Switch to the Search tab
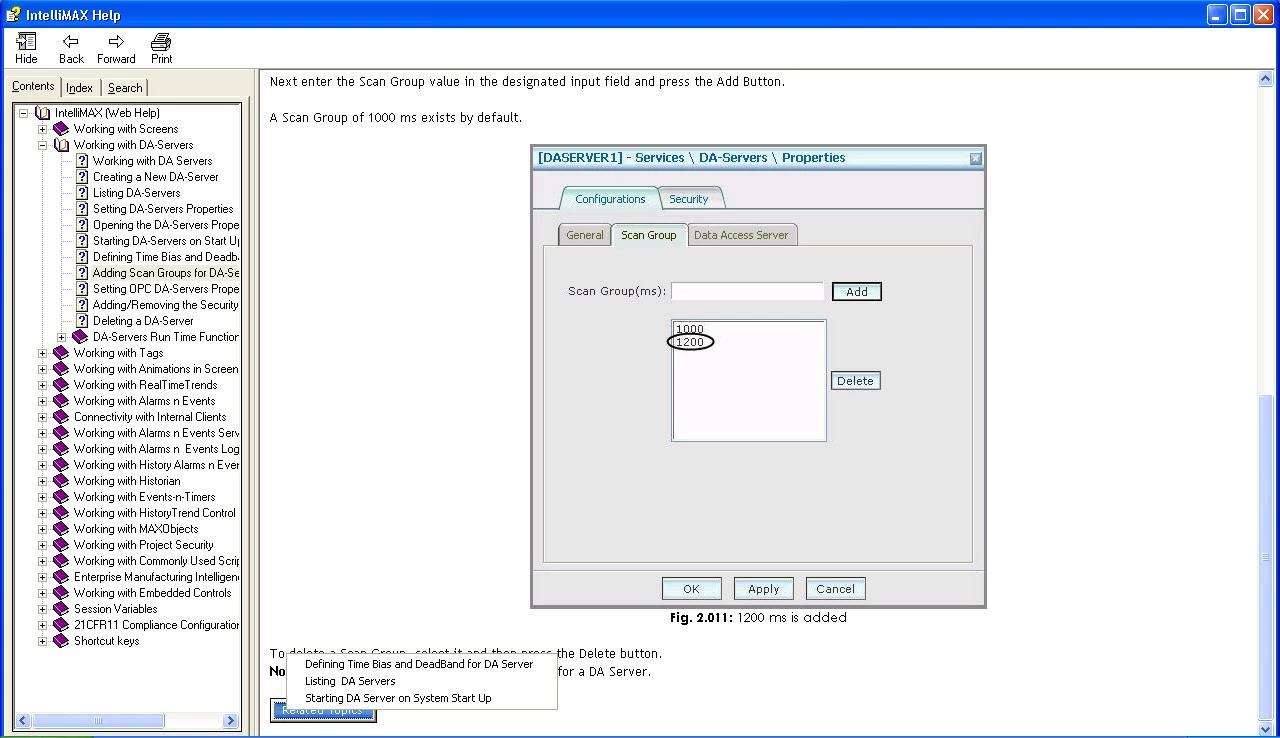1280x738 pixels. [125, 88]
